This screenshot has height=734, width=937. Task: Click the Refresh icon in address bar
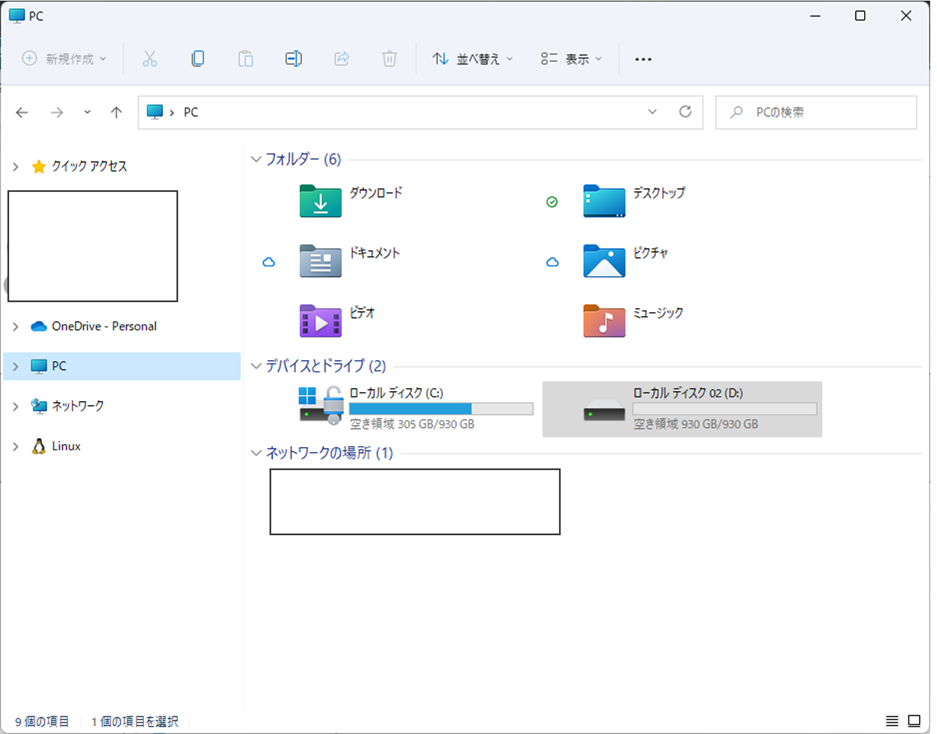(x=685, y=112)
